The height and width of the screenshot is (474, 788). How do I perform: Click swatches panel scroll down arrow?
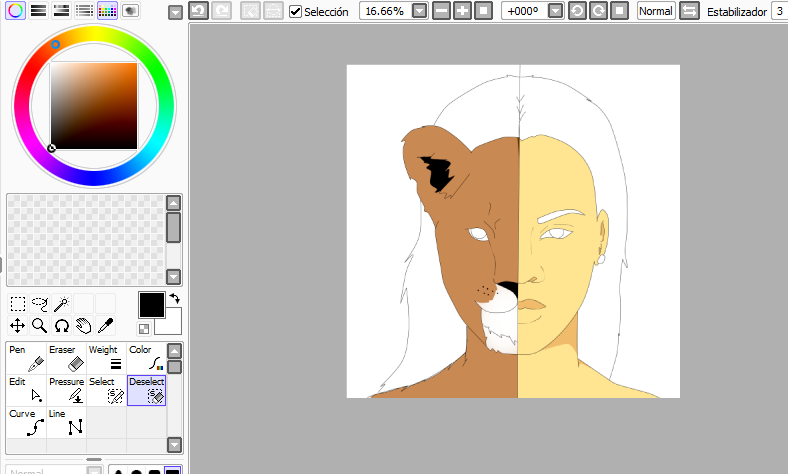point(173,276)
